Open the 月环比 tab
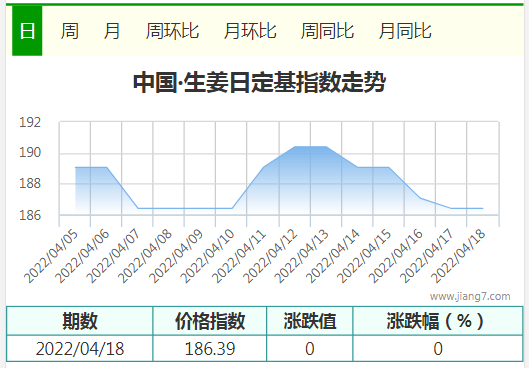This screenshot has width=529, height=368. click(250, 31)
